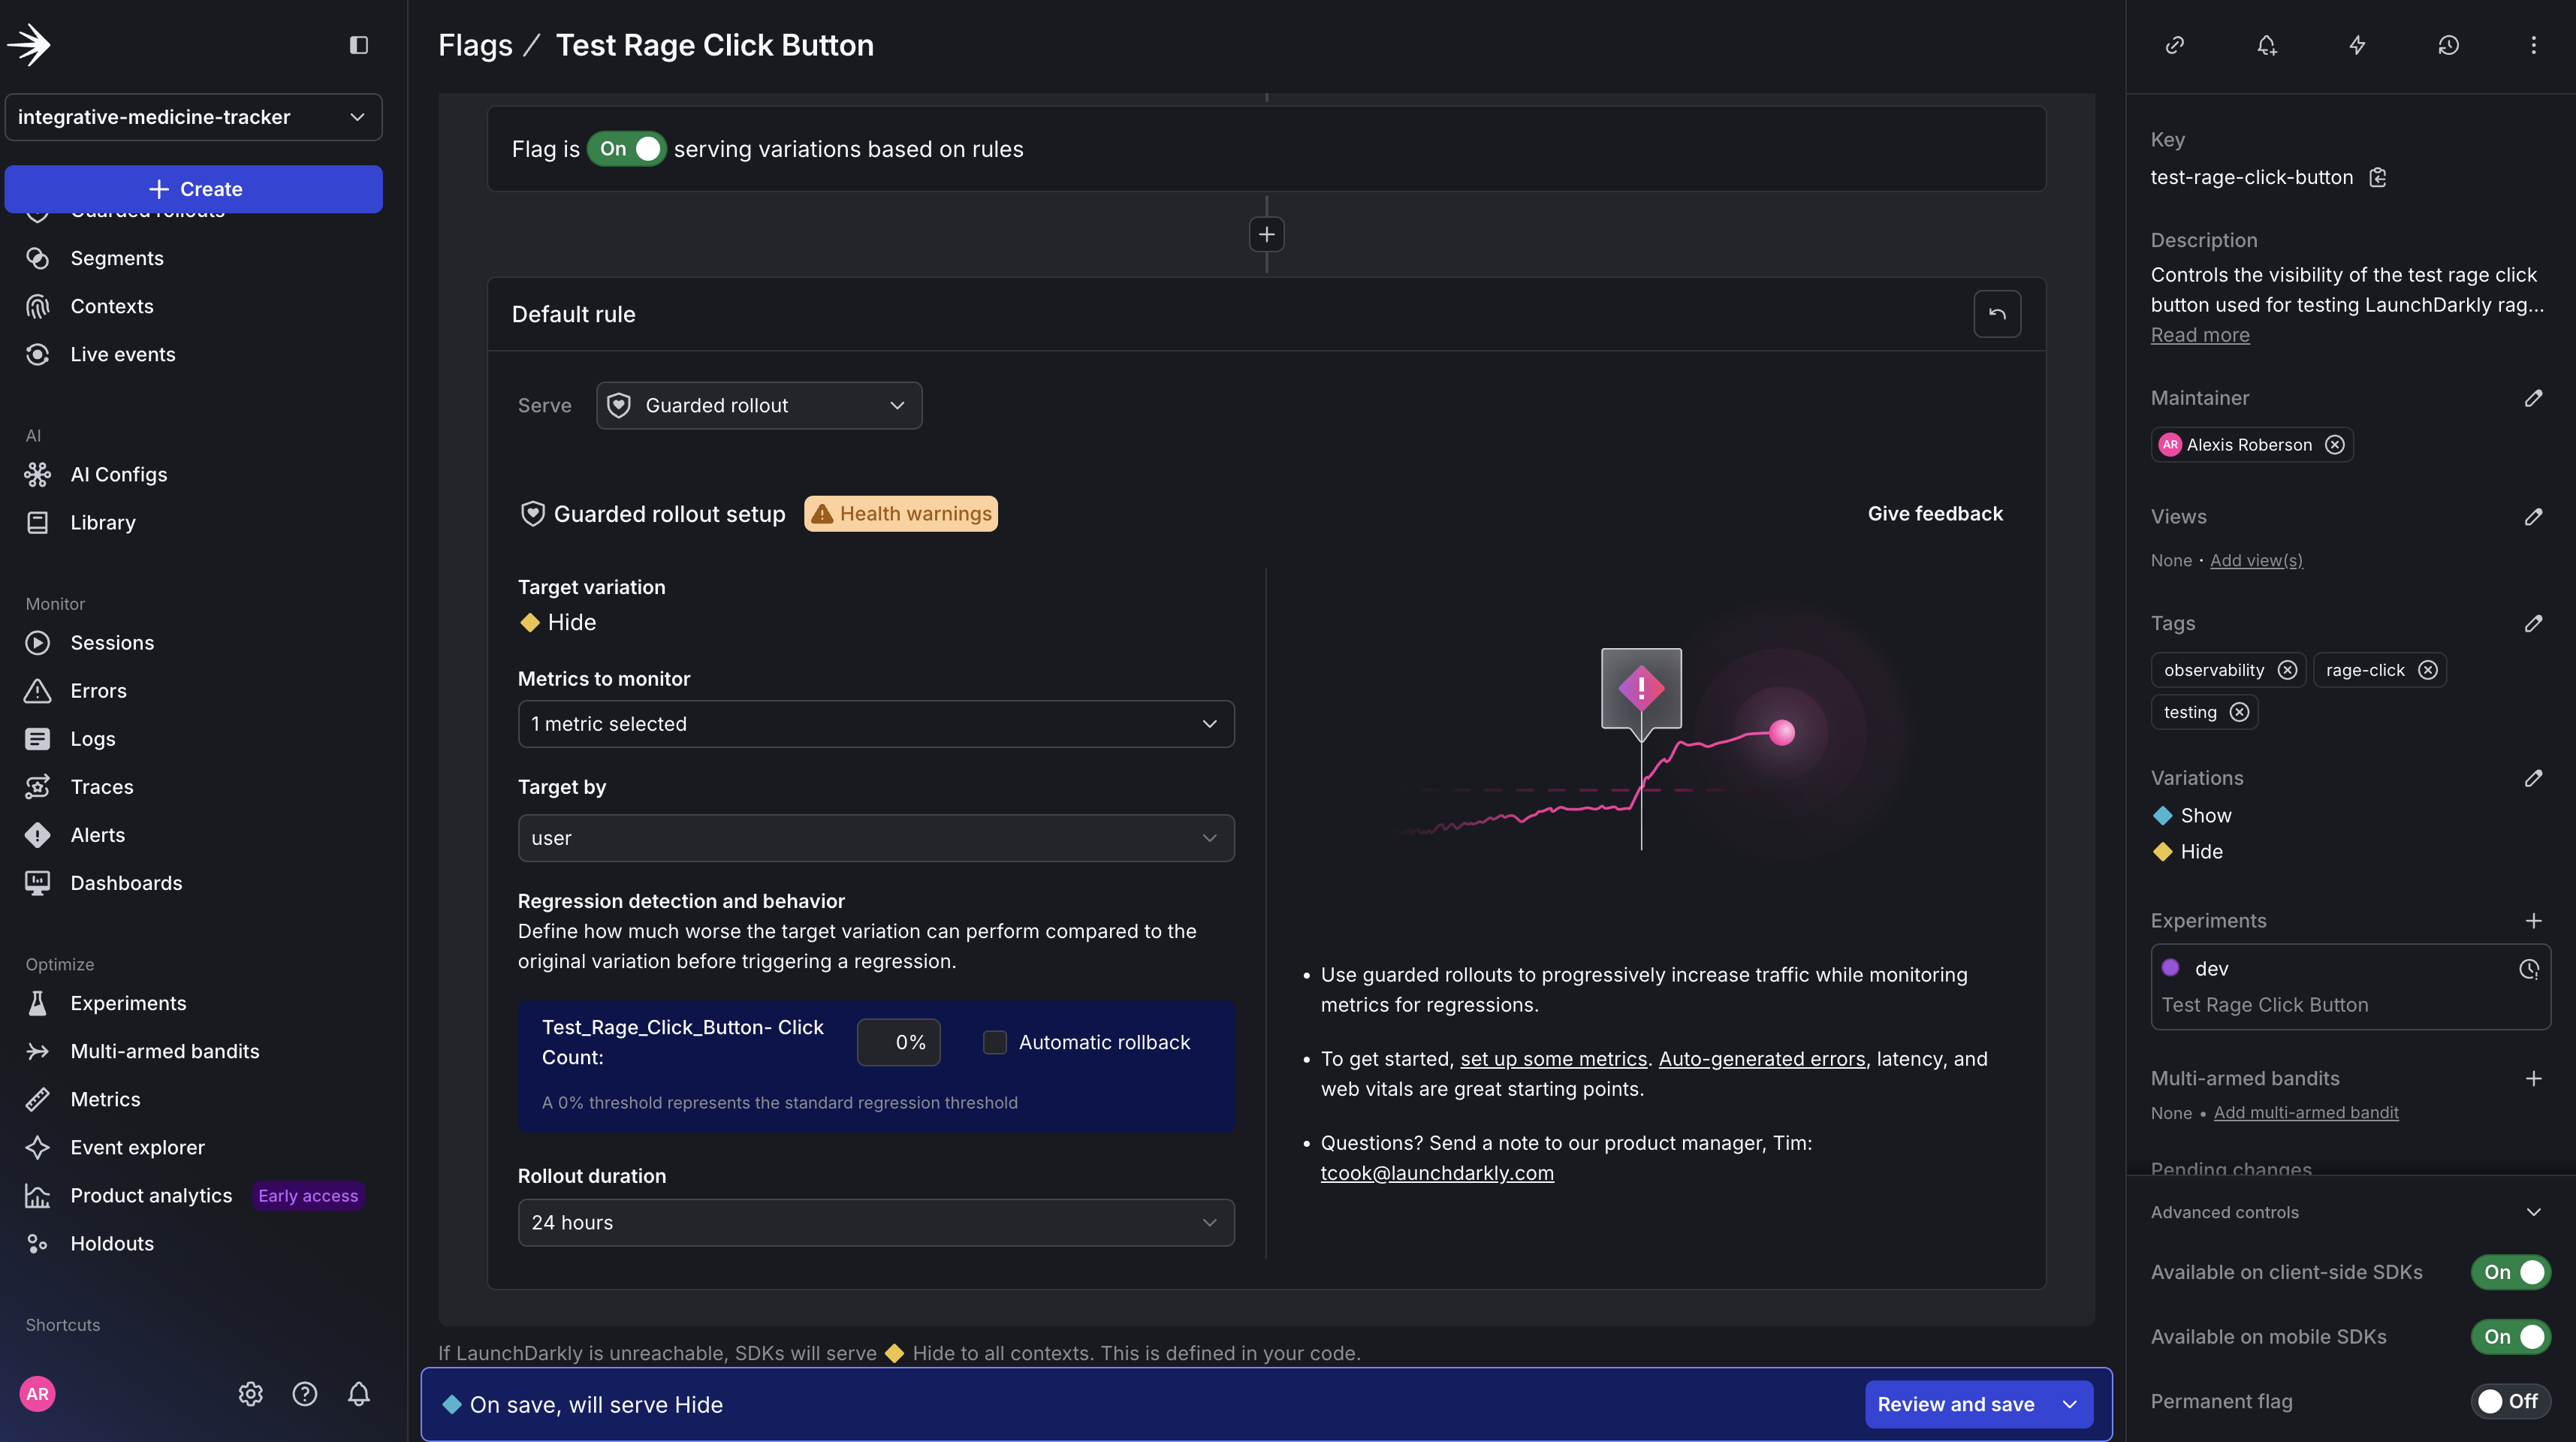
Task: Remove the testing tag
Action: coord(2239,711)
